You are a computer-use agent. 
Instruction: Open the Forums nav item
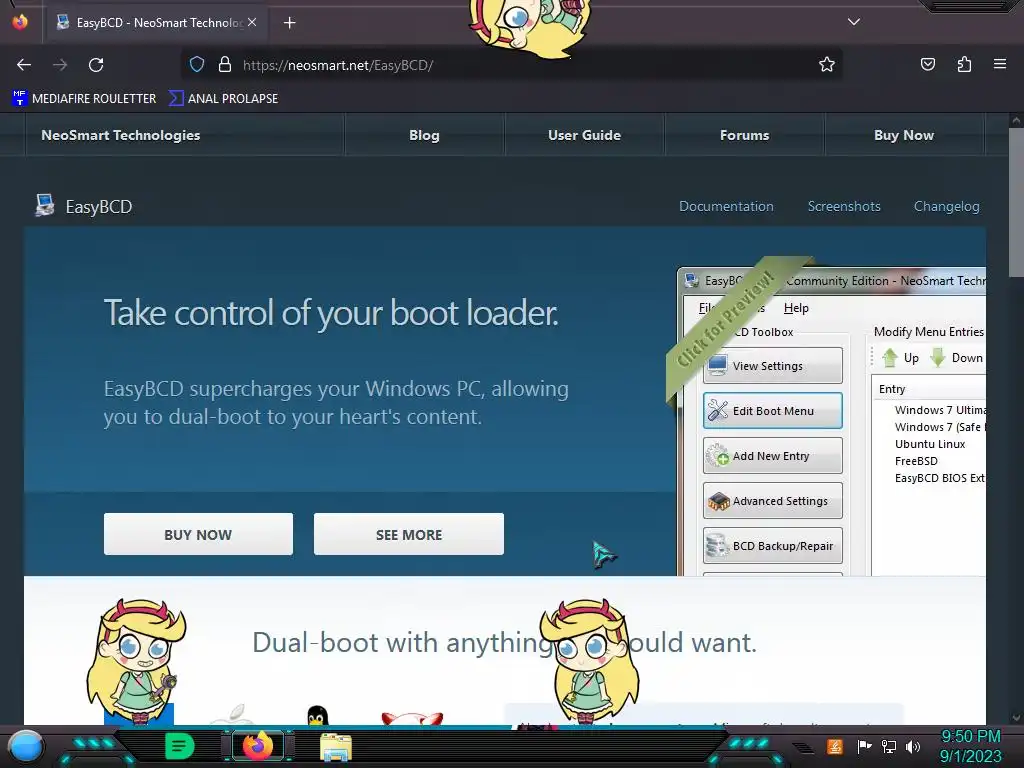coord(744,135)
